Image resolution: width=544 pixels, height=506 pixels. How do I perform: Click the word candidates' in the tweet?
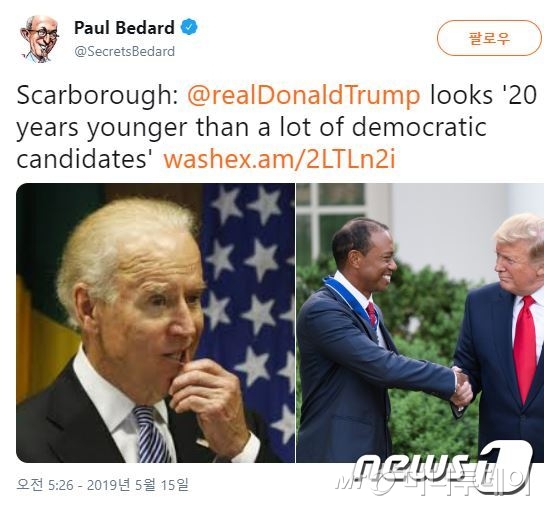[x=86, y=159]
